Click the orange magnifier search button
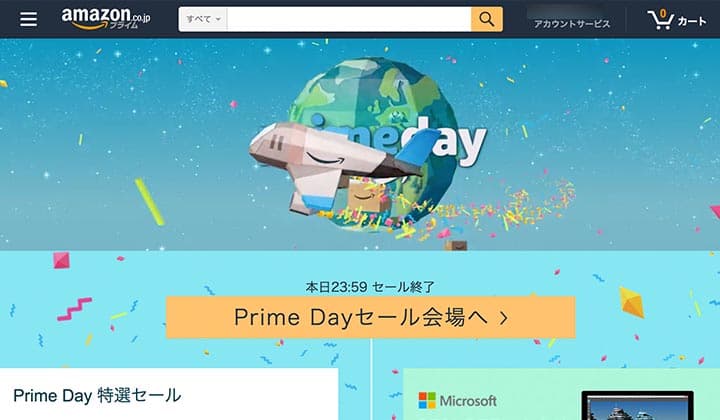 486,19
